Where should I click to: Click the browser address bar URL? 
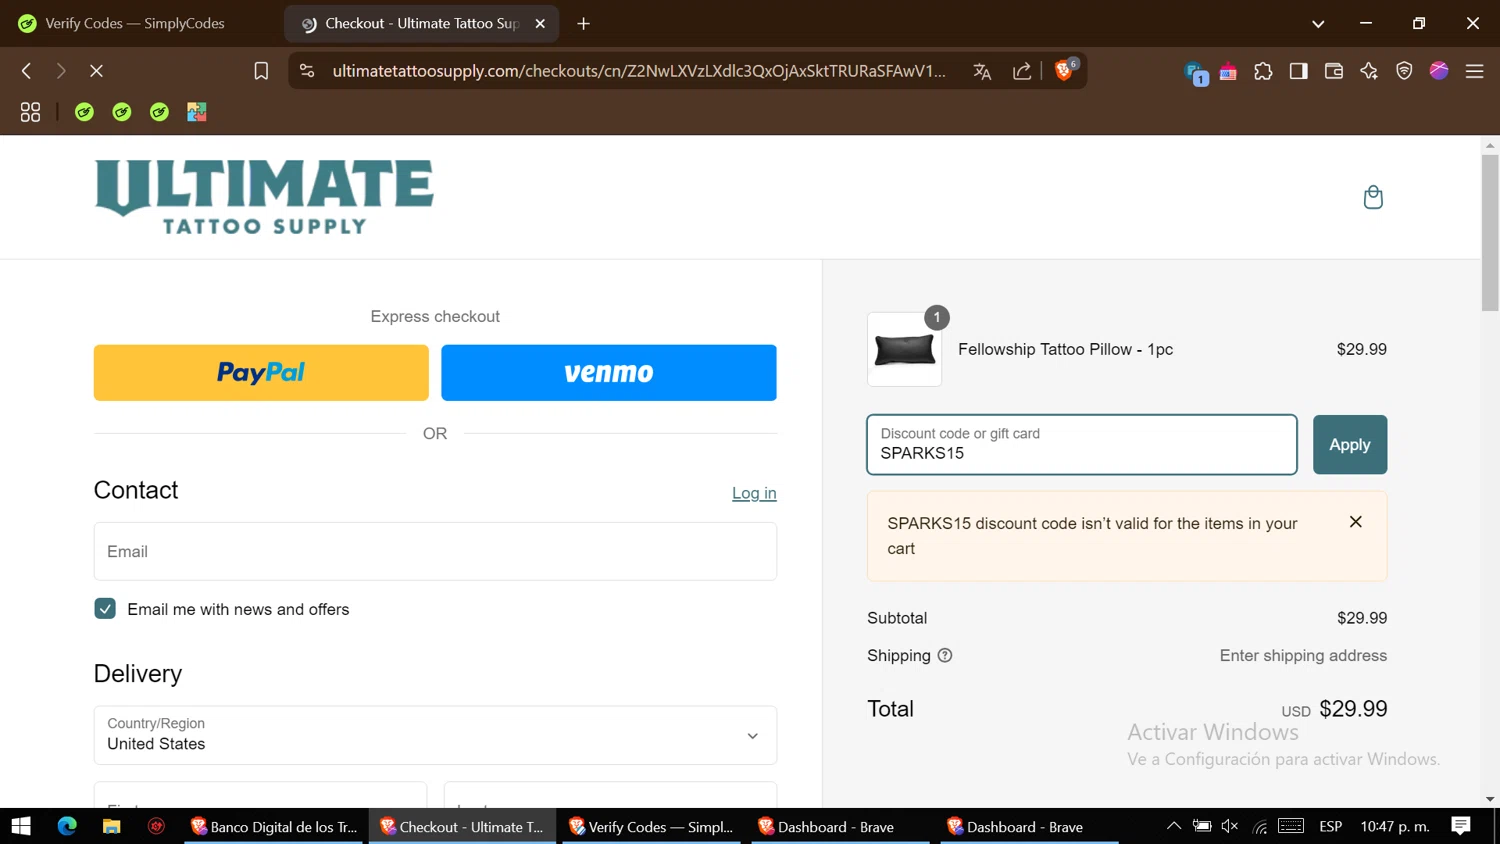coord(639,71)
